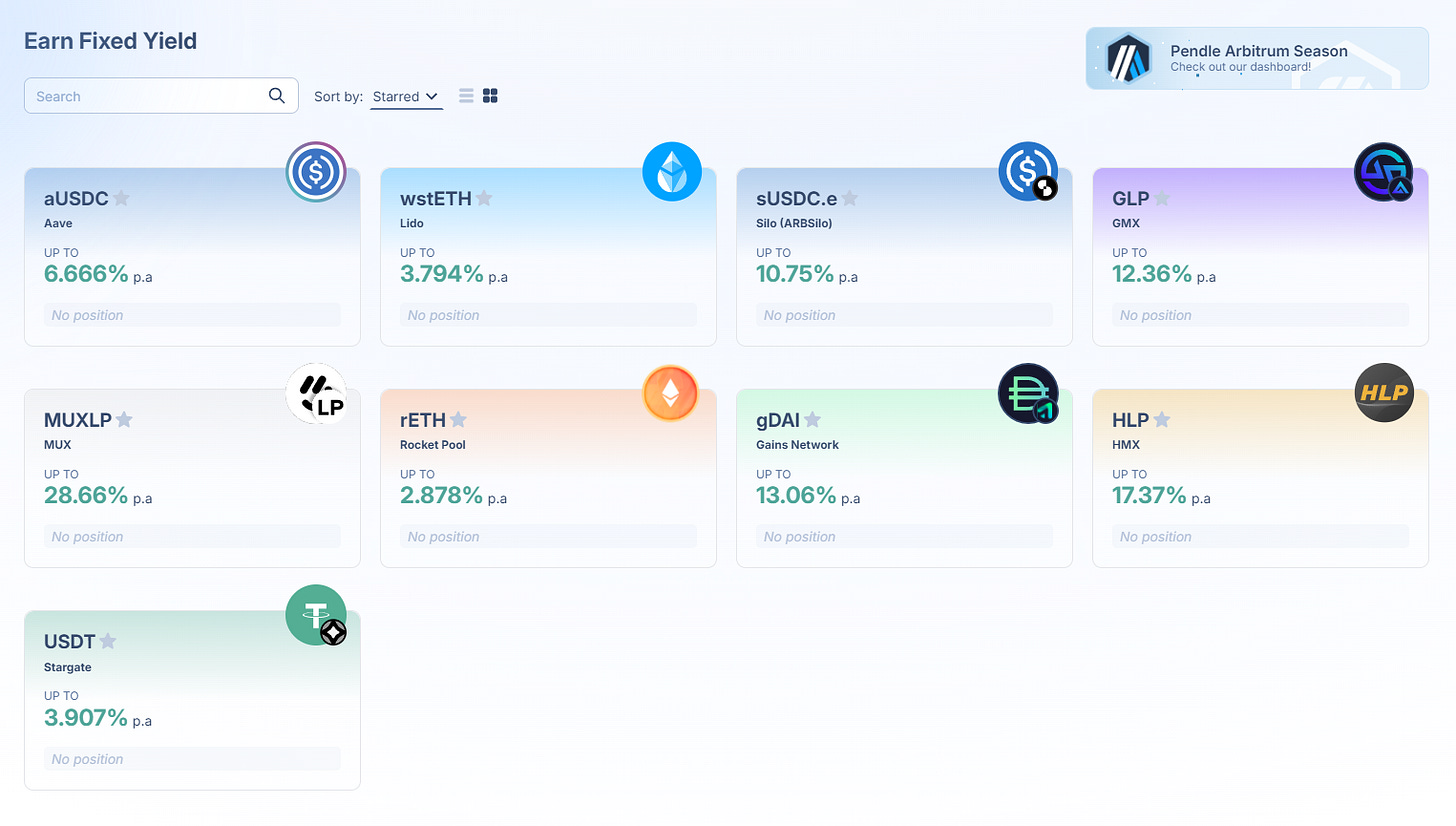
Task: Click the USDT card title
Action: point(70,641)
